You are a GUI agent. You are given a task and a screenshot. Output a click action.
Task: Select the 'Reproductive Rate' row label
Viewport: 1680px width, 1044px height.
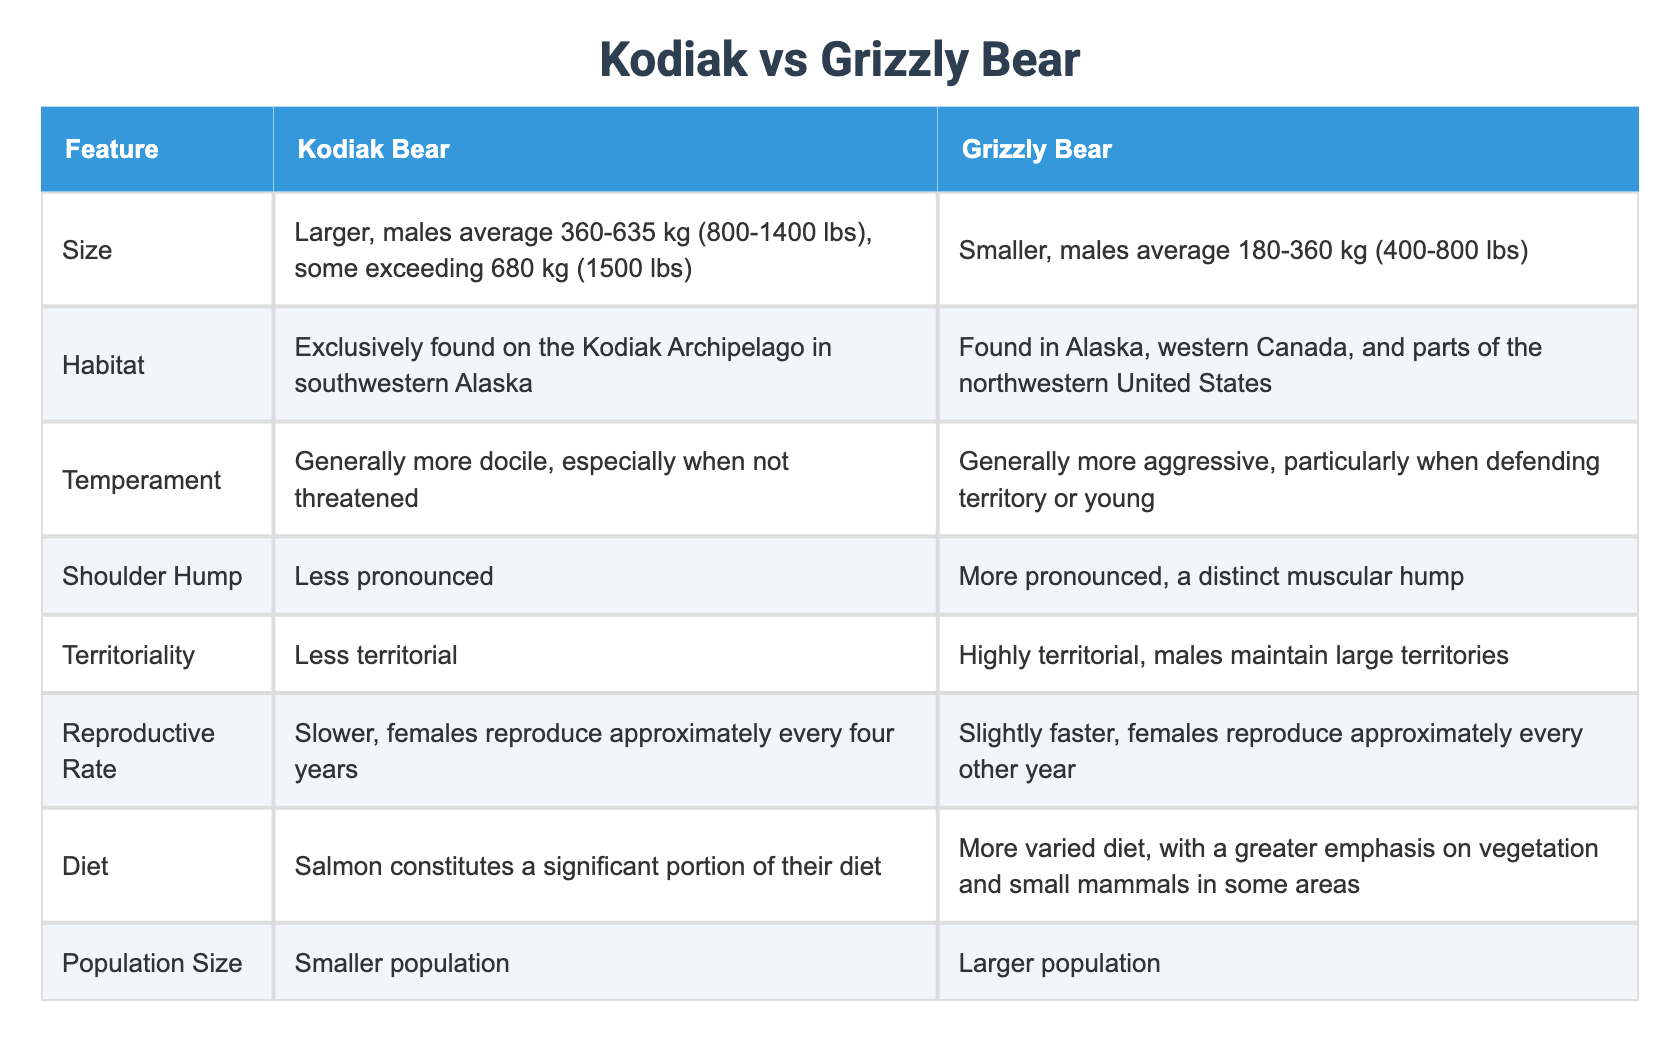pyautogui.click(x=138, y=751)
